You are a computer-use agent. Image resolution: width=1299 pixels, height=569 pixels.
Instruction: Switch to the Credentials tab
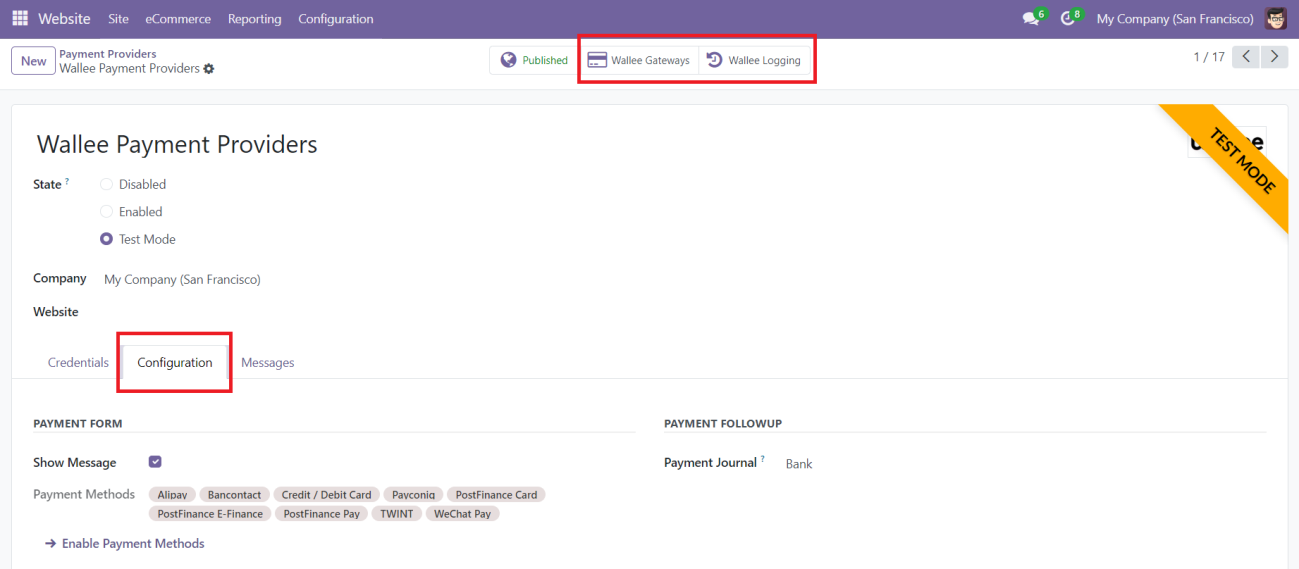pos(78,362)
